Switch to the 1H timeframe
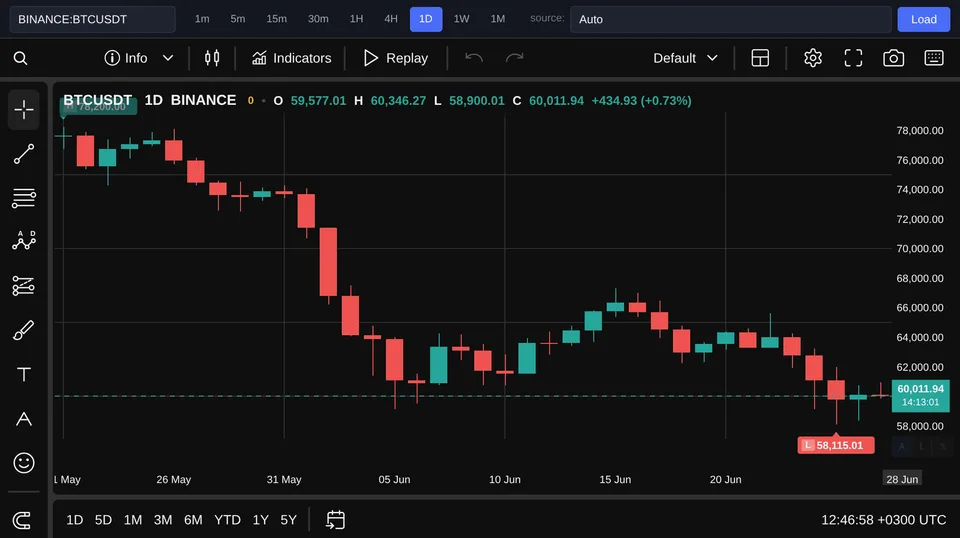 (x=356, y=19)
